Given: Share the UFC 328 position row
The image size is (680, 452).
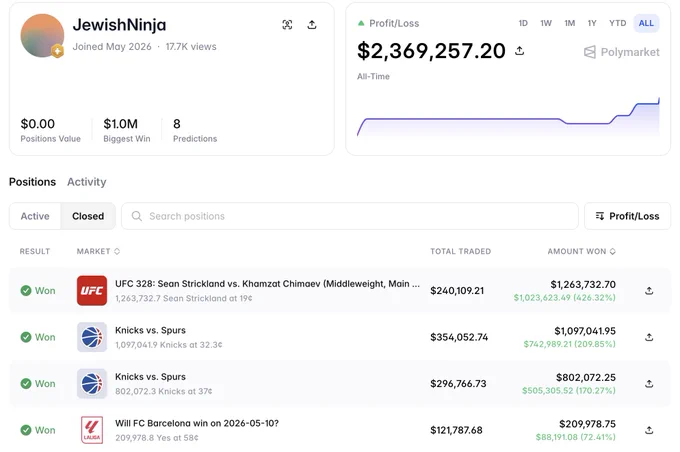Looking at the screenshot, I should [649, 291].
